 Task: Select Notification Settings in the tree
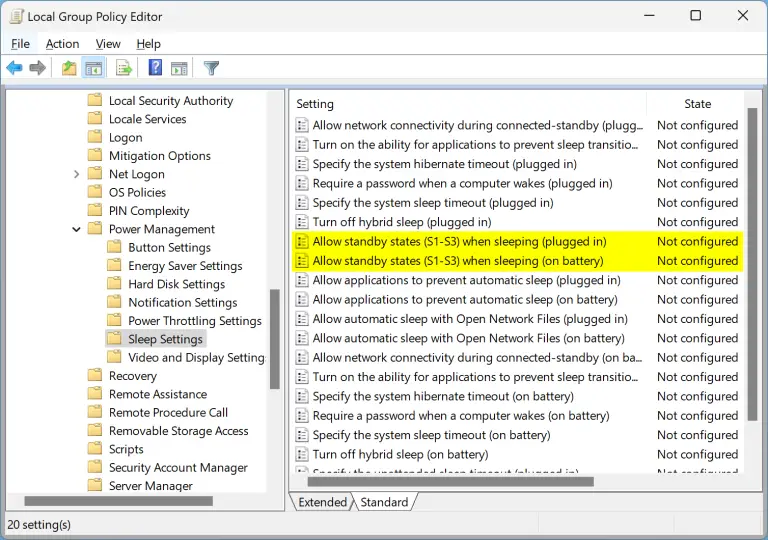tap(183, 302)
